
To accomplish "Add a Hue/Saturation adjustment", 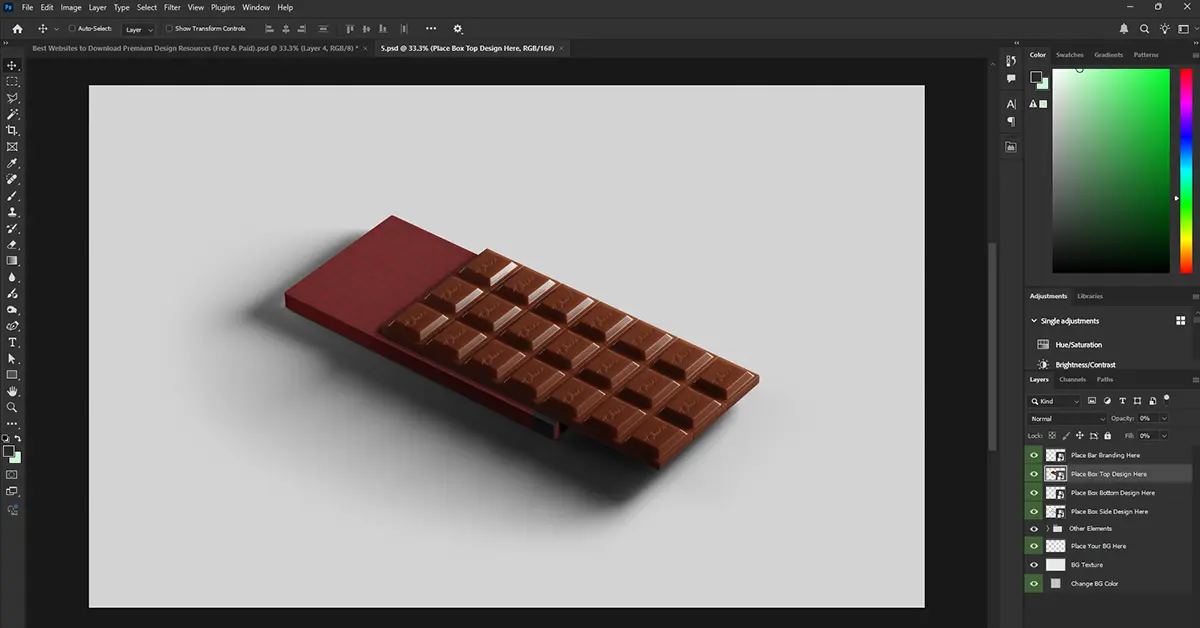I will point(1078,345).
